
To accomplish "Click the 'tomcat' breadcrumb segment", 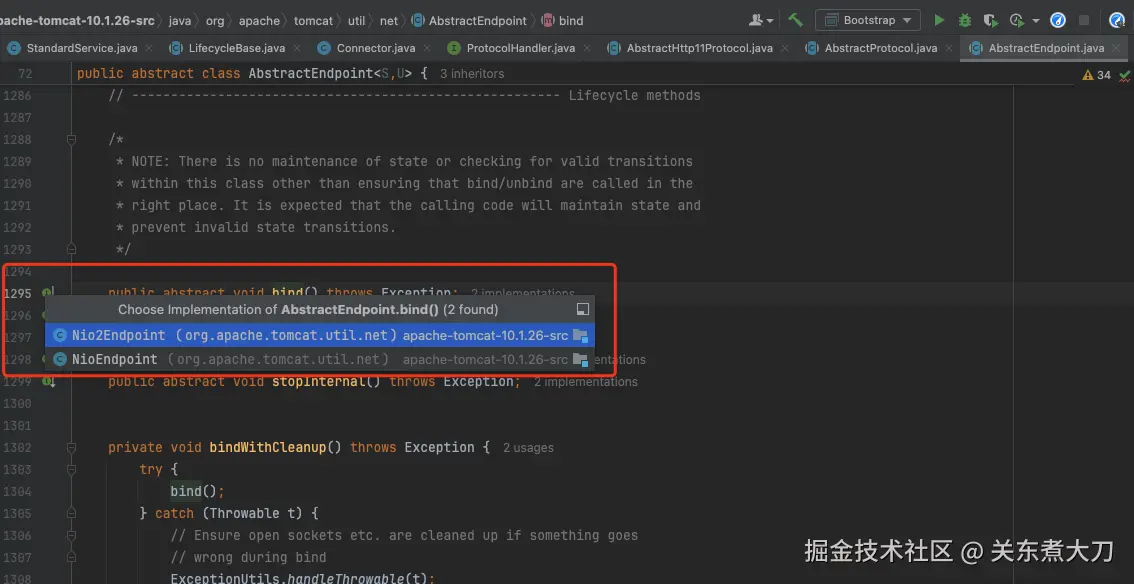I will (x=315, y=21).
